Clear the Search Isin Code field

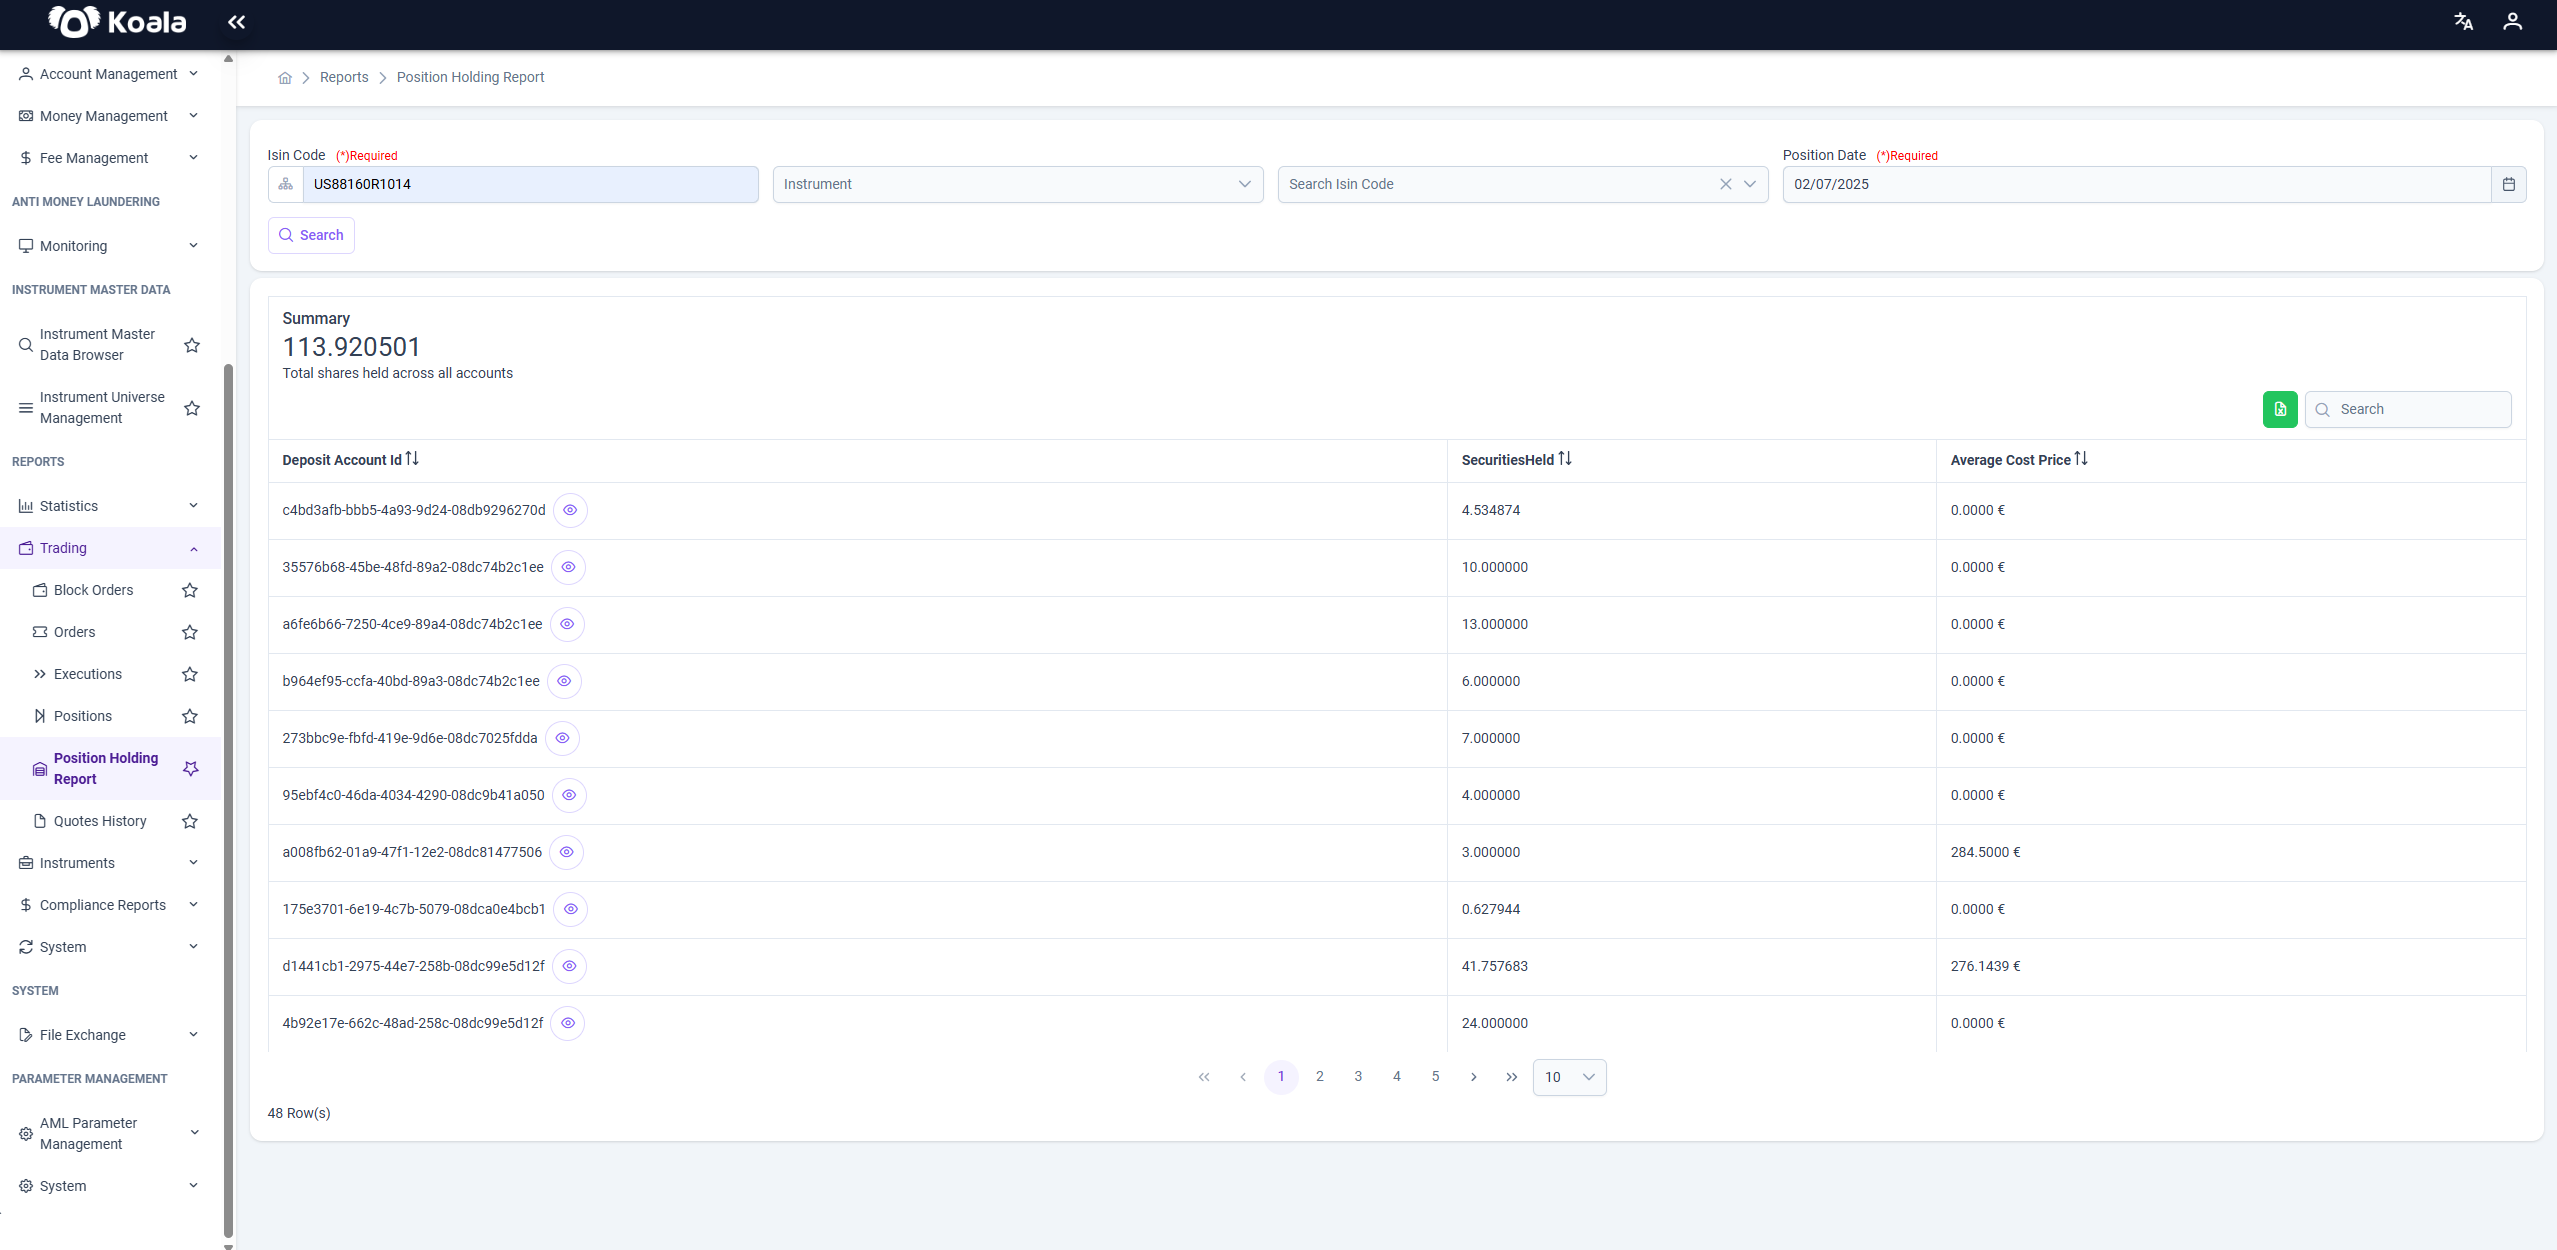pos(1725,185)
